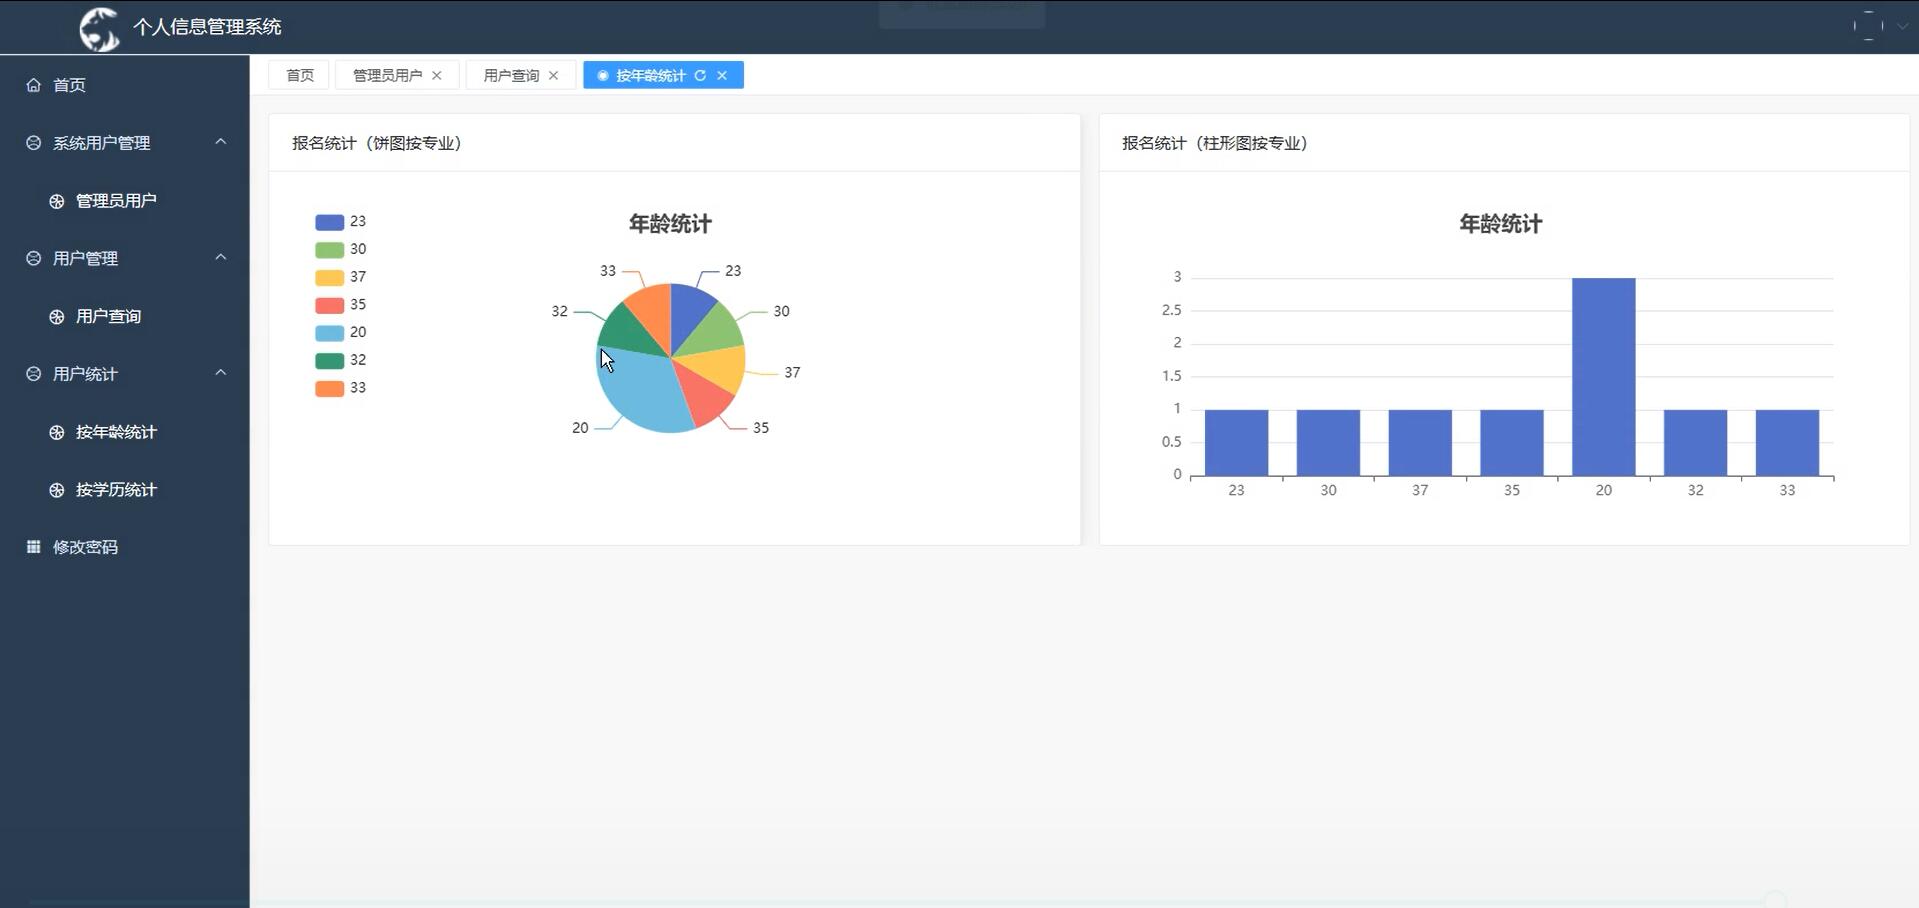Click the bar for age 37
Image resolution: width=1919 pixels, height=908 pixels.
pyautogui.click(x=1420, y=442)
